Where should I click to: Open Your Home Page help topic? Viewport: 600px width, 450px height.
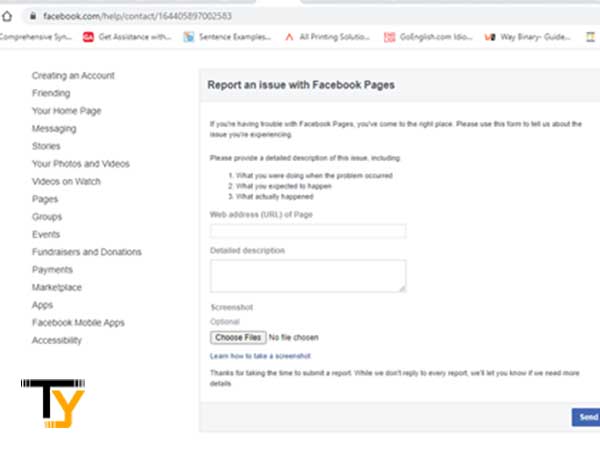pos(67,111)
